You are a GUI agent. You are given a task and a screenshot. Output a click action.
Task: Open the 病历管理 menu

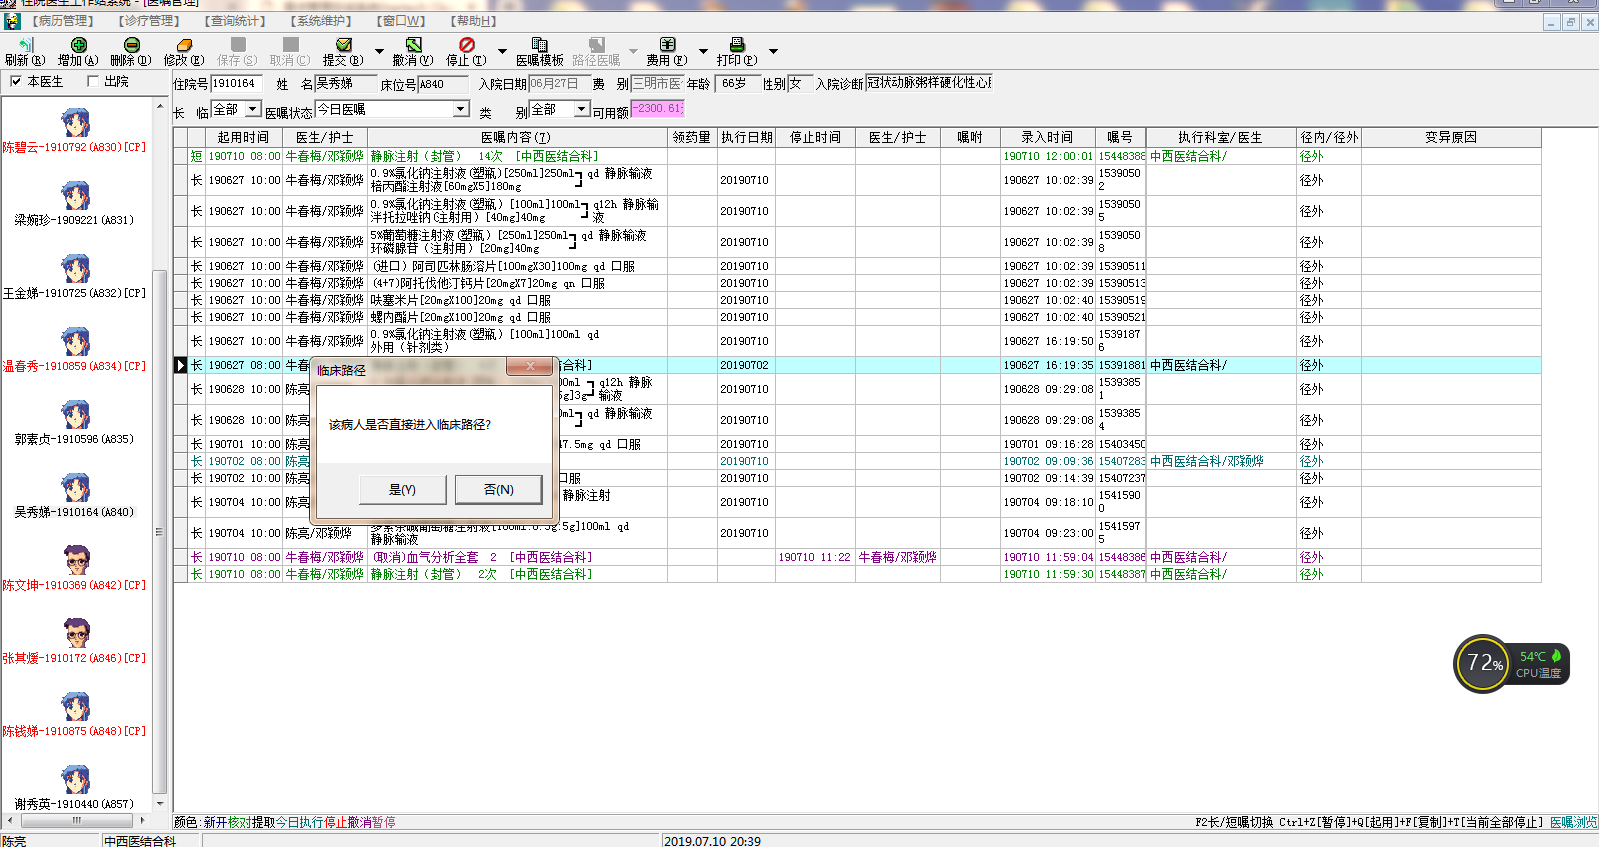tap(63, 21)
